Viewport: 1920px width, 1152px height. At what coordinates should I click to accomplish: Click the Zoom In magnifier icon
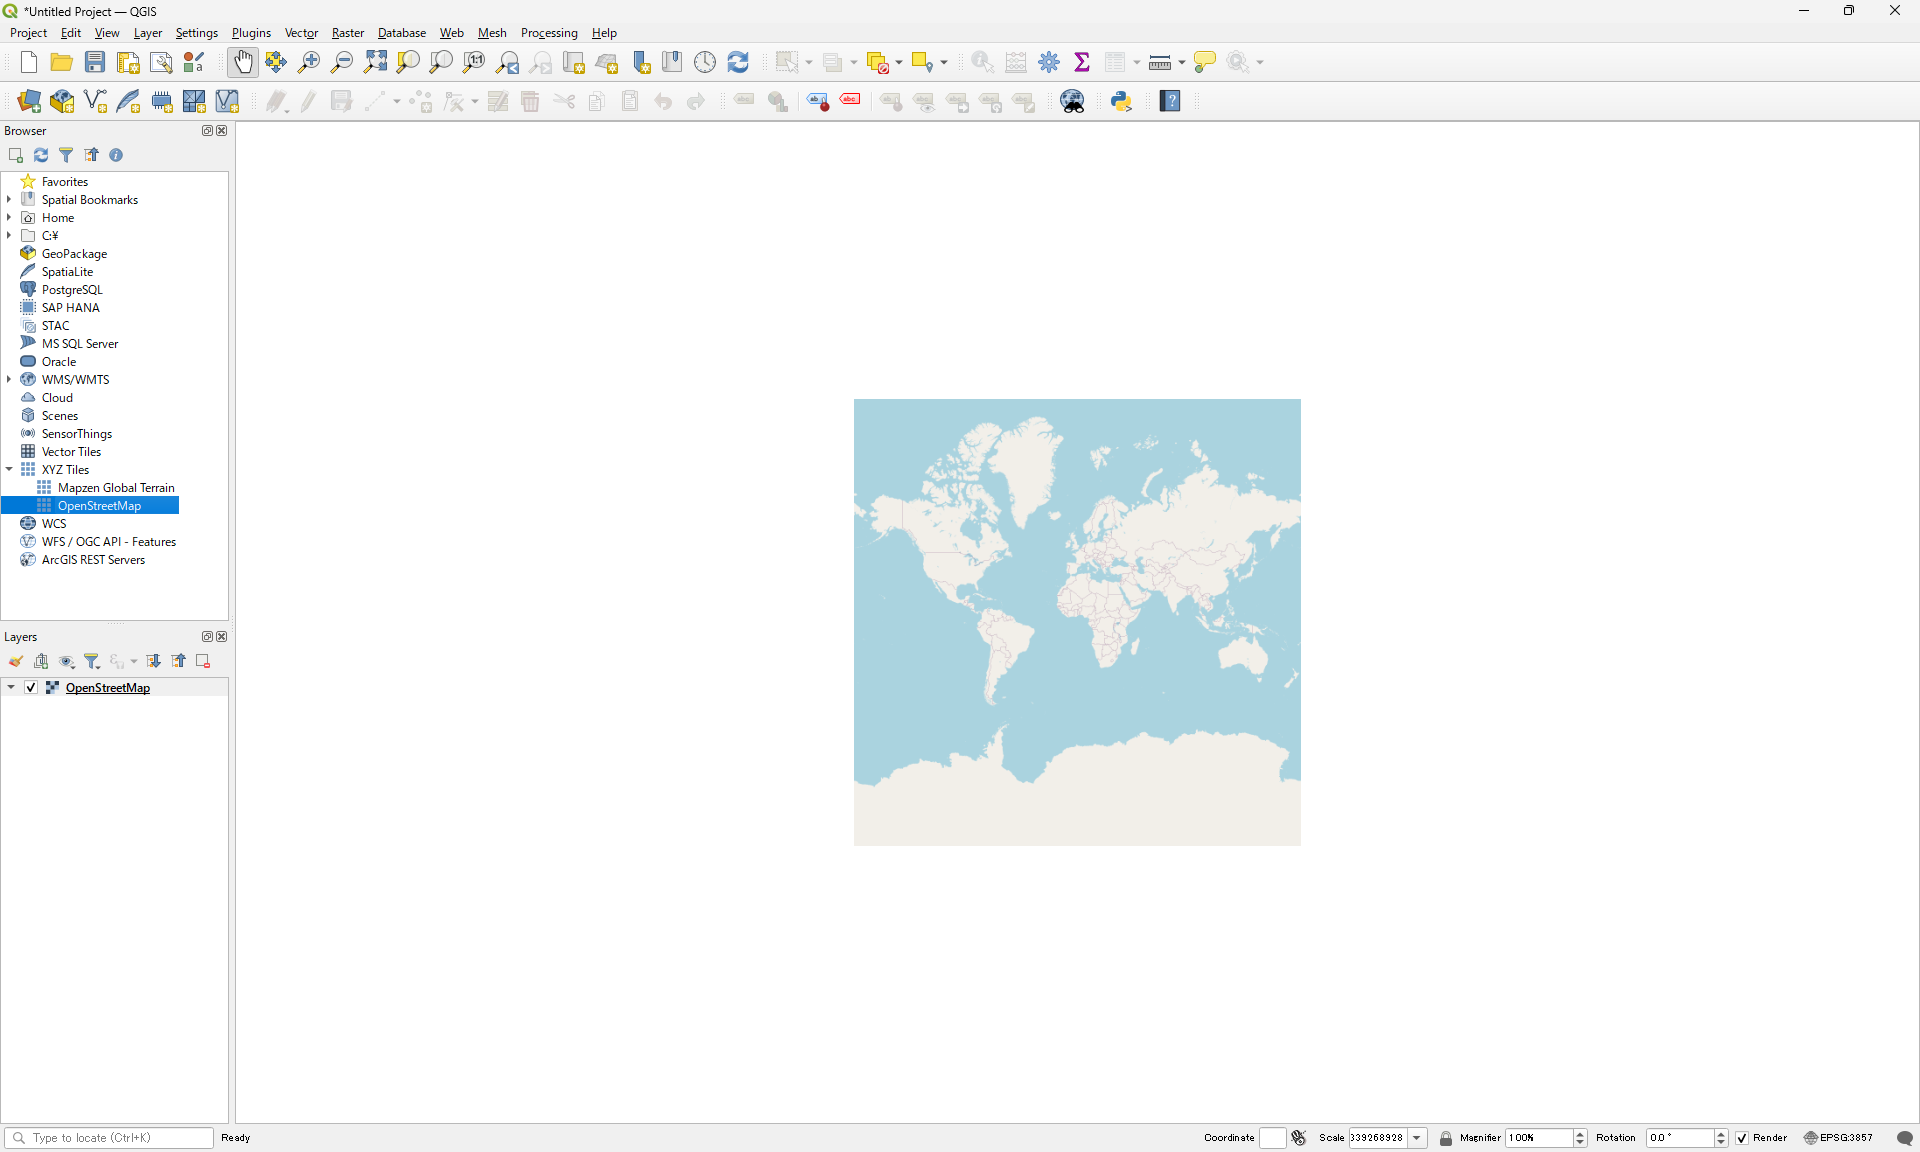click(x=309, y=62)
